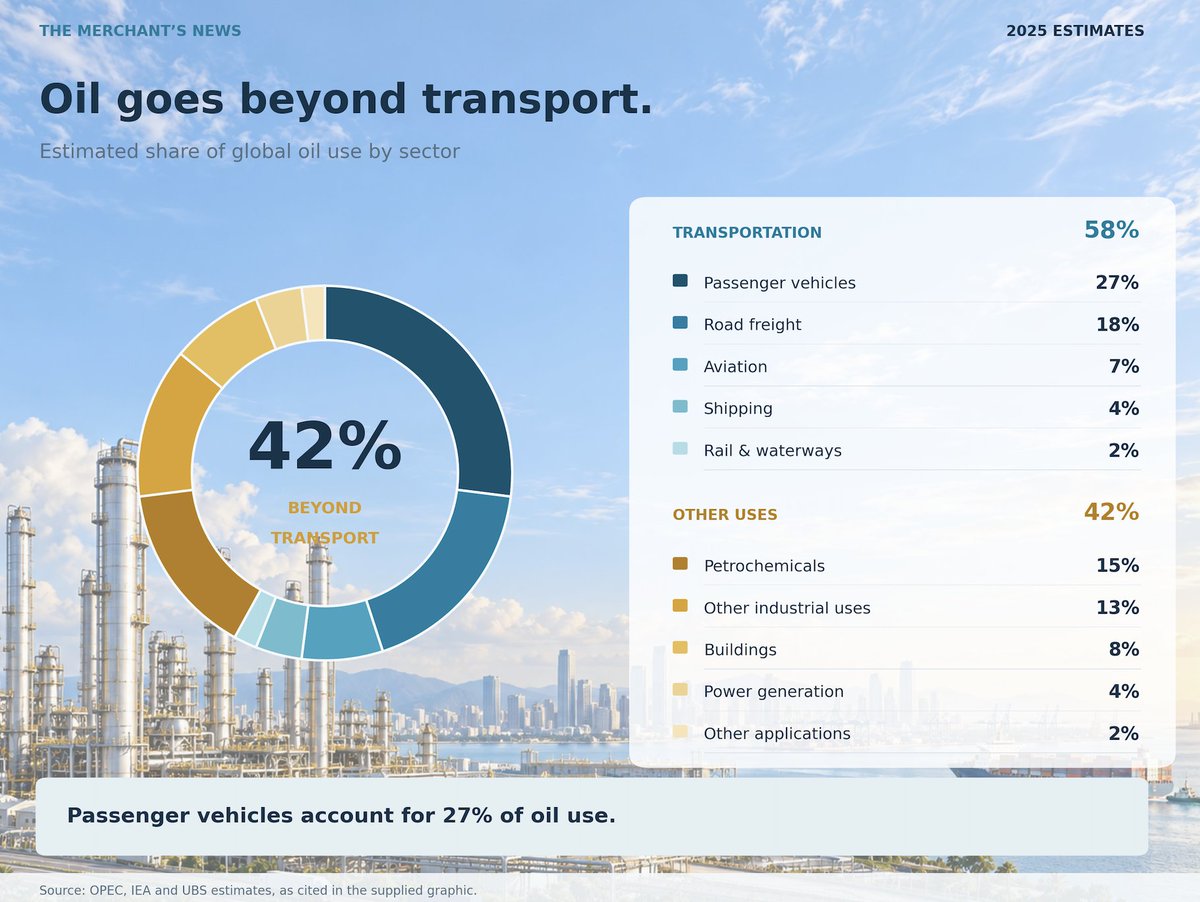This screenshot has height=902, width=1200.
Task: Click the TRANSPORTATION section heading
Action: [x=747, y=233]
